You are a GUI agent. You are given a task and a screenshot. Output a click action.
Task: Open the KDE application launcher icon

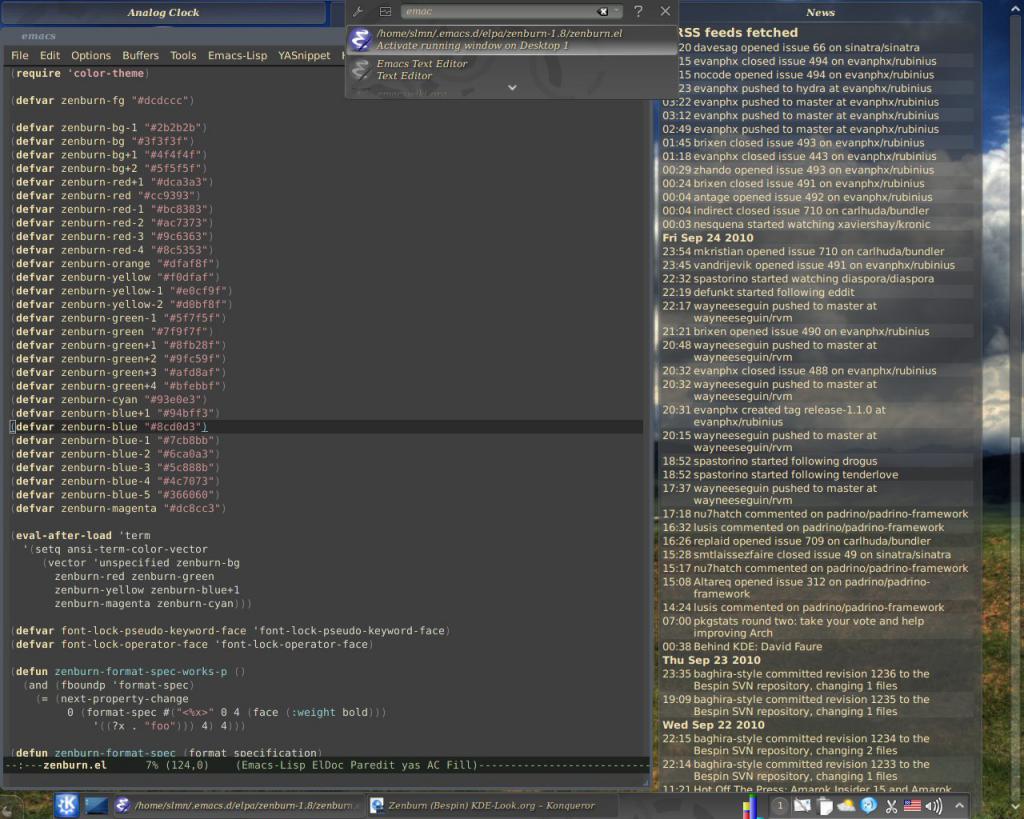(x=66, y=805)
